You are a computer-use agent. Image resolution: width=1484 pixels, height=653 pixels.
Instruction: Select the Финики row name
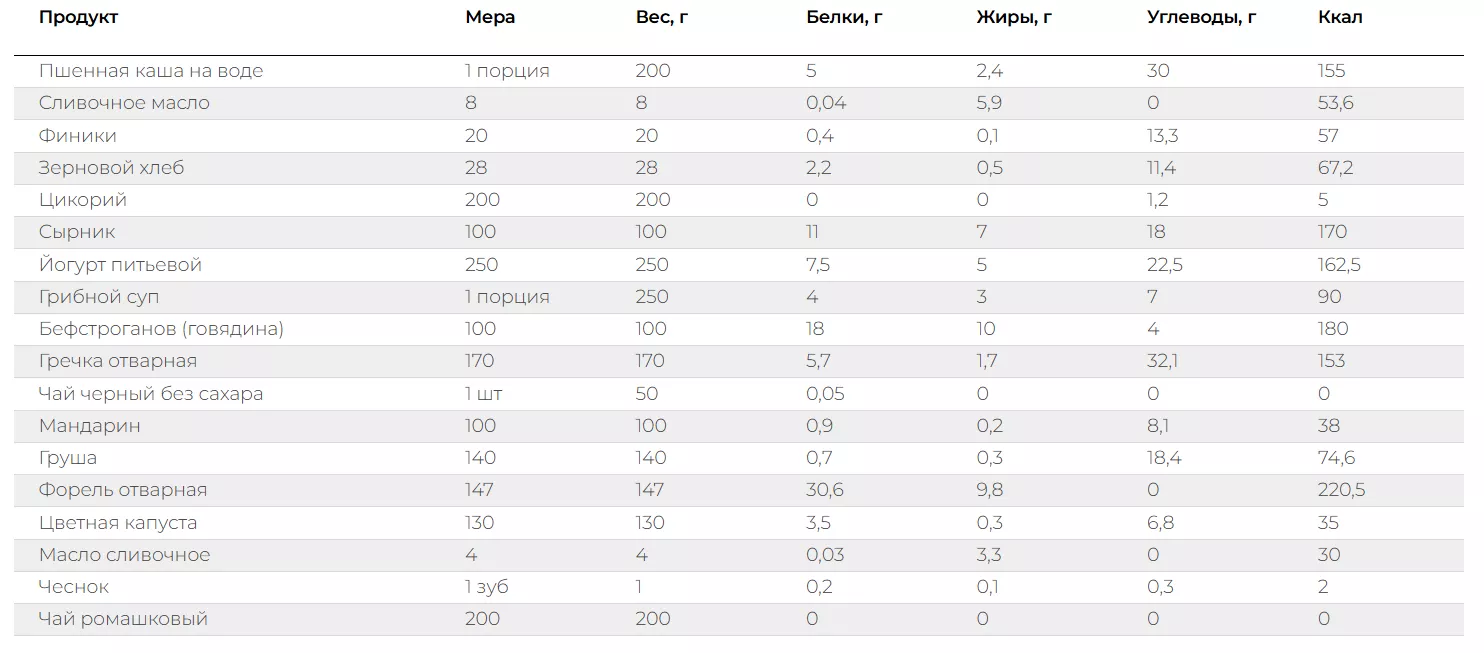pos(77,135)
